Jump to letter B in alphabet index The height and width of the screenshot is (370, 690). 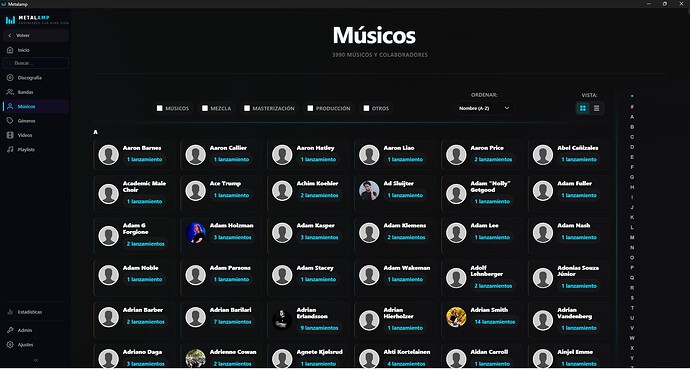(x=632, y=127)
